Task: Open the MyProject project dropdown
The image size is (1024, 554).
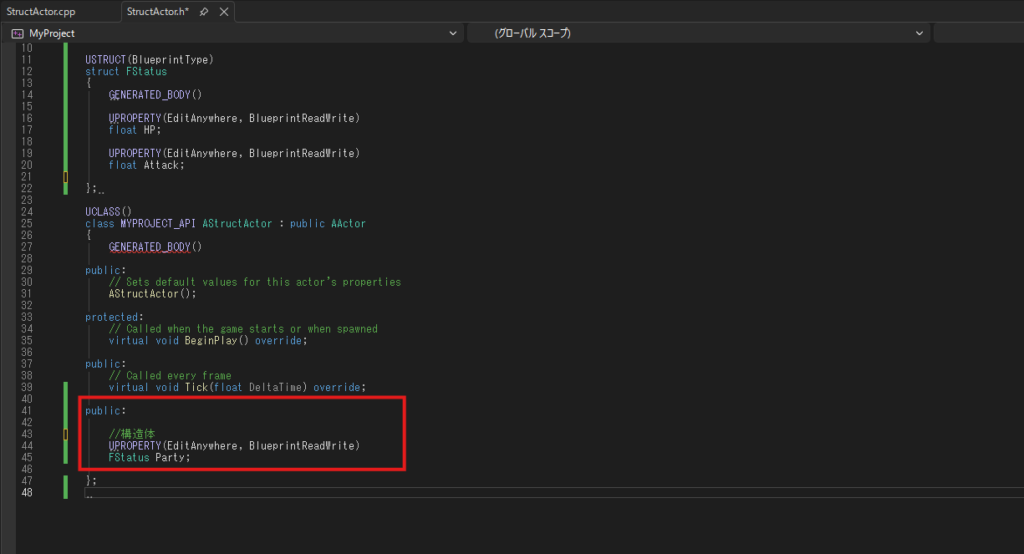Action: pos(455,33)
